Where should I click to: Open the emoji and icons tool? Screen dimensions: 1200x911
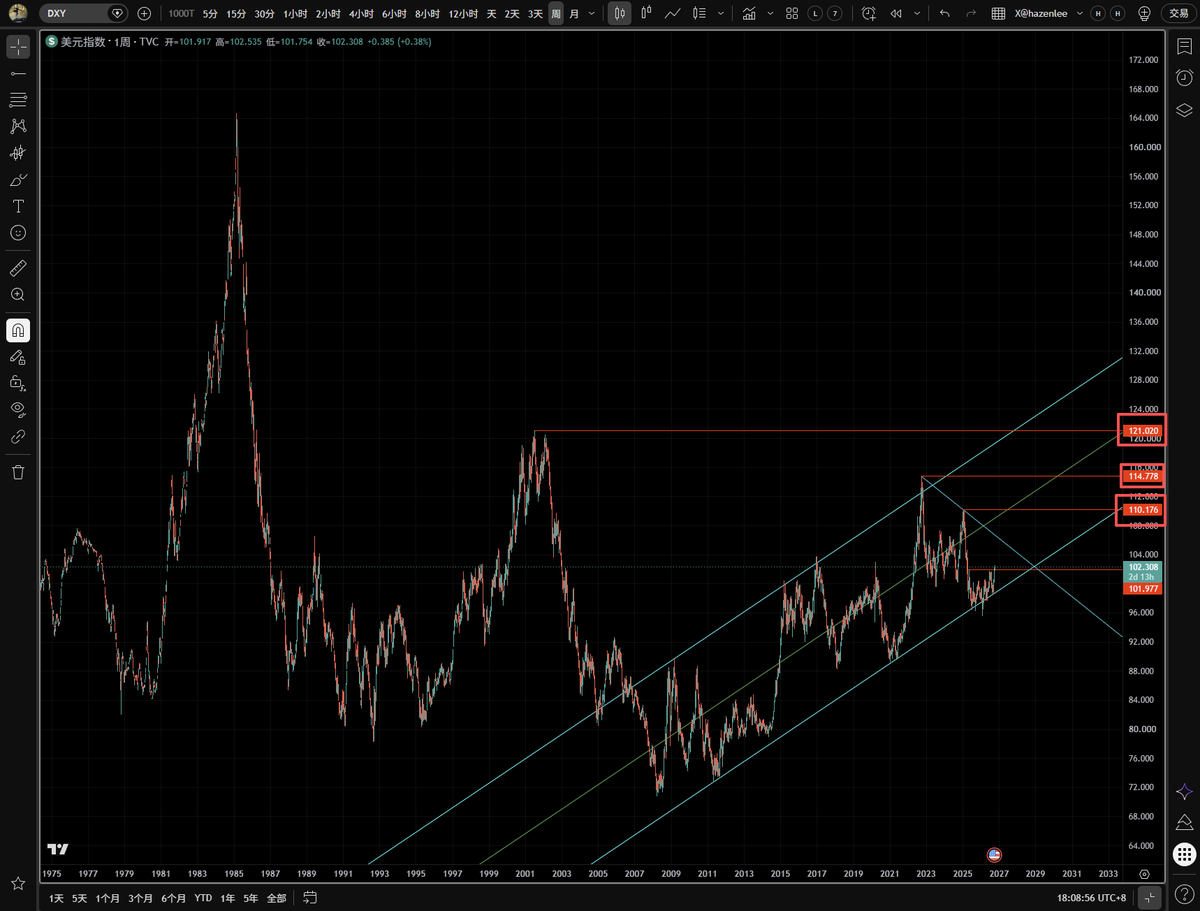18,232
